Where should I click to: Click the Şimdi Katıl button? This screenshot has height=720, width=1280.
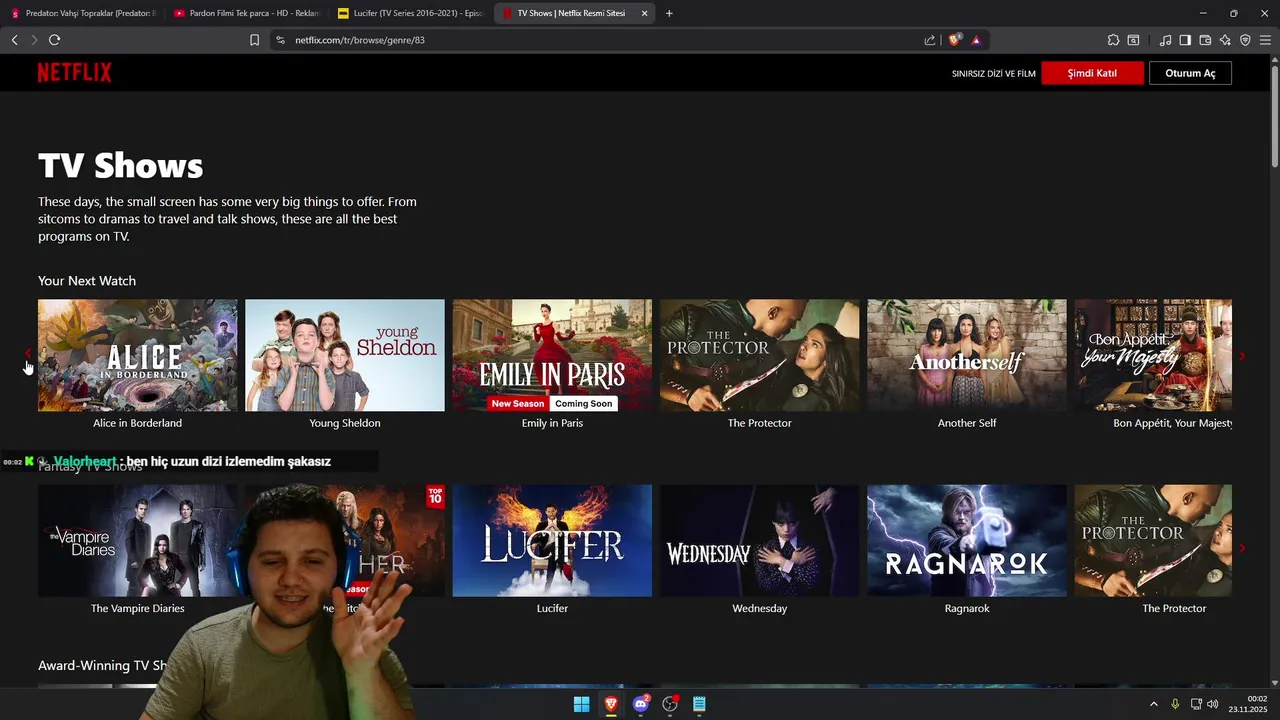click(x=1092, y=73)
